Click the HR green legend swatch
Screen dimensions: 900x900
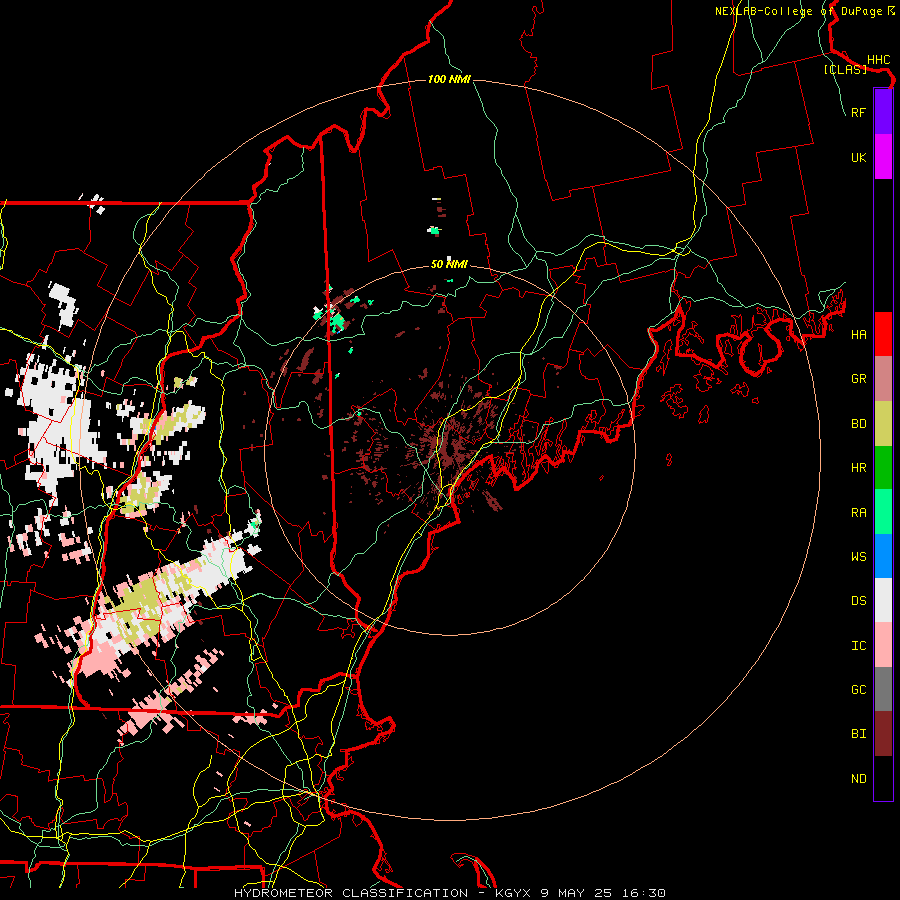coord(883,467)
